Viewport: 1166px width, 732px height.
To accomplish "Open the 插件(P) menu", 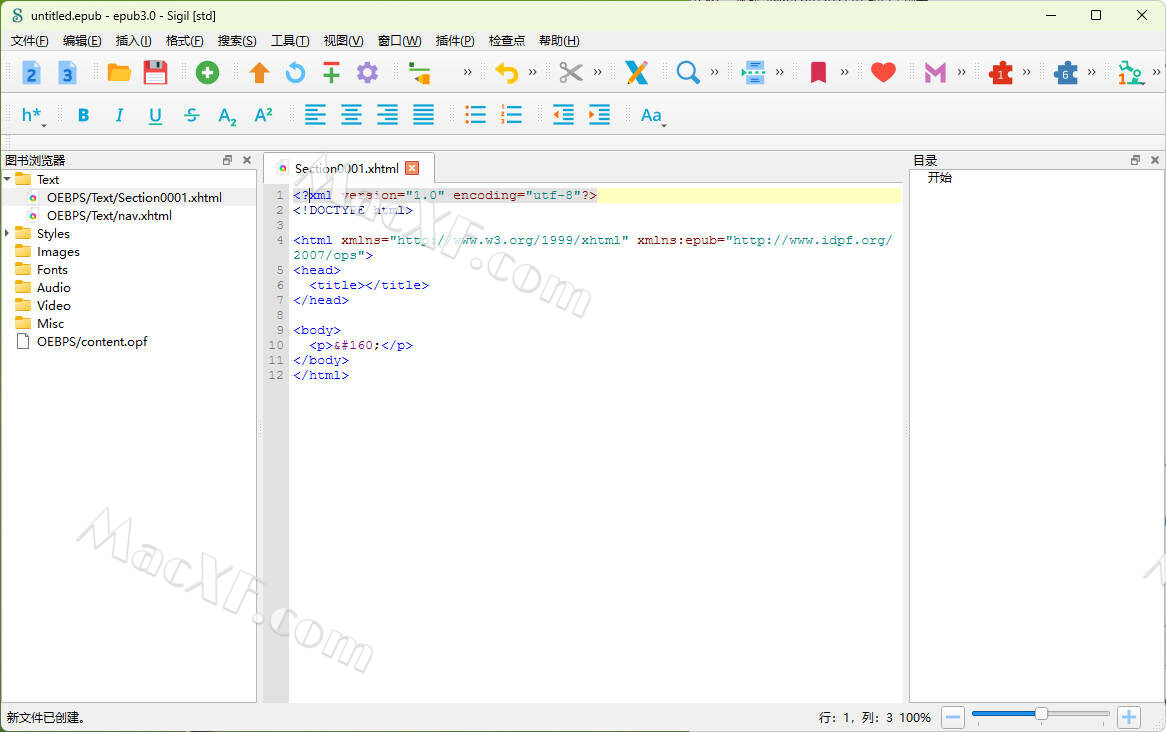I will [454, 41].
